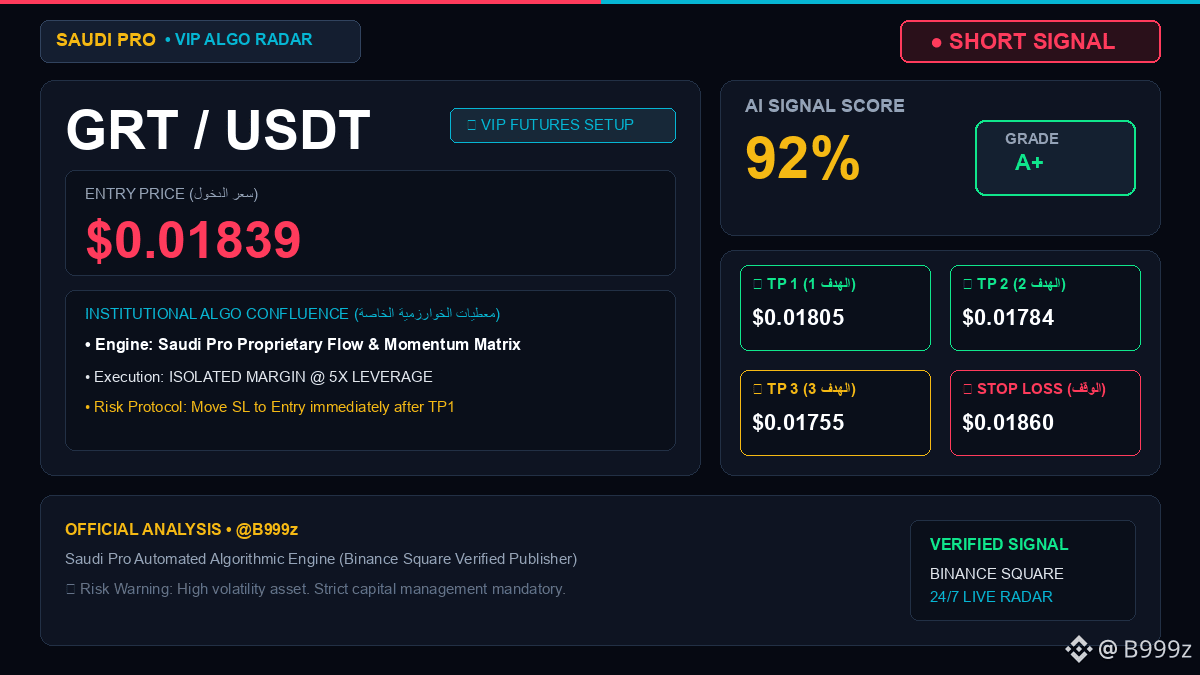The image size is (1200, 675).
Task: Click the @ B999z watermark text
Action: point(1145,649)
